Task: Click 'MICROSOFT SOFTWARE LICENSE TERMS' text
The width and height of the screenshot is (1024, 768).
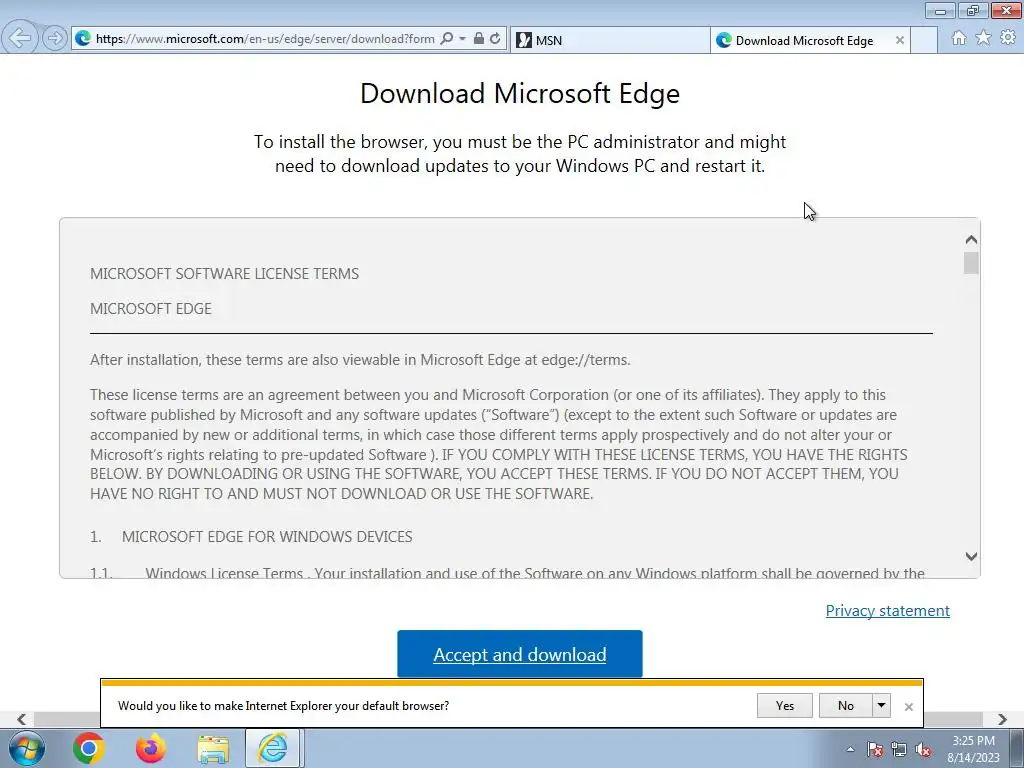Action: click(x=225, y=274)
